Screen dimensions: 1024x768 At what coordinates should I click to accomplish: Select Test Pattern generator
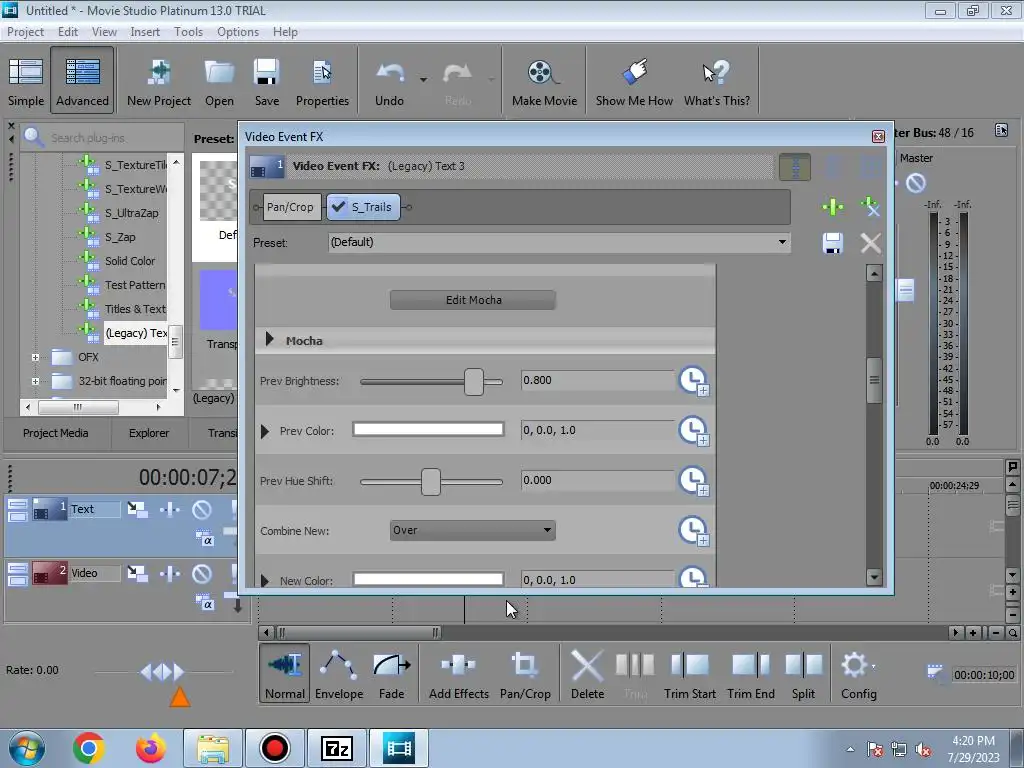(x=135, y=285)
